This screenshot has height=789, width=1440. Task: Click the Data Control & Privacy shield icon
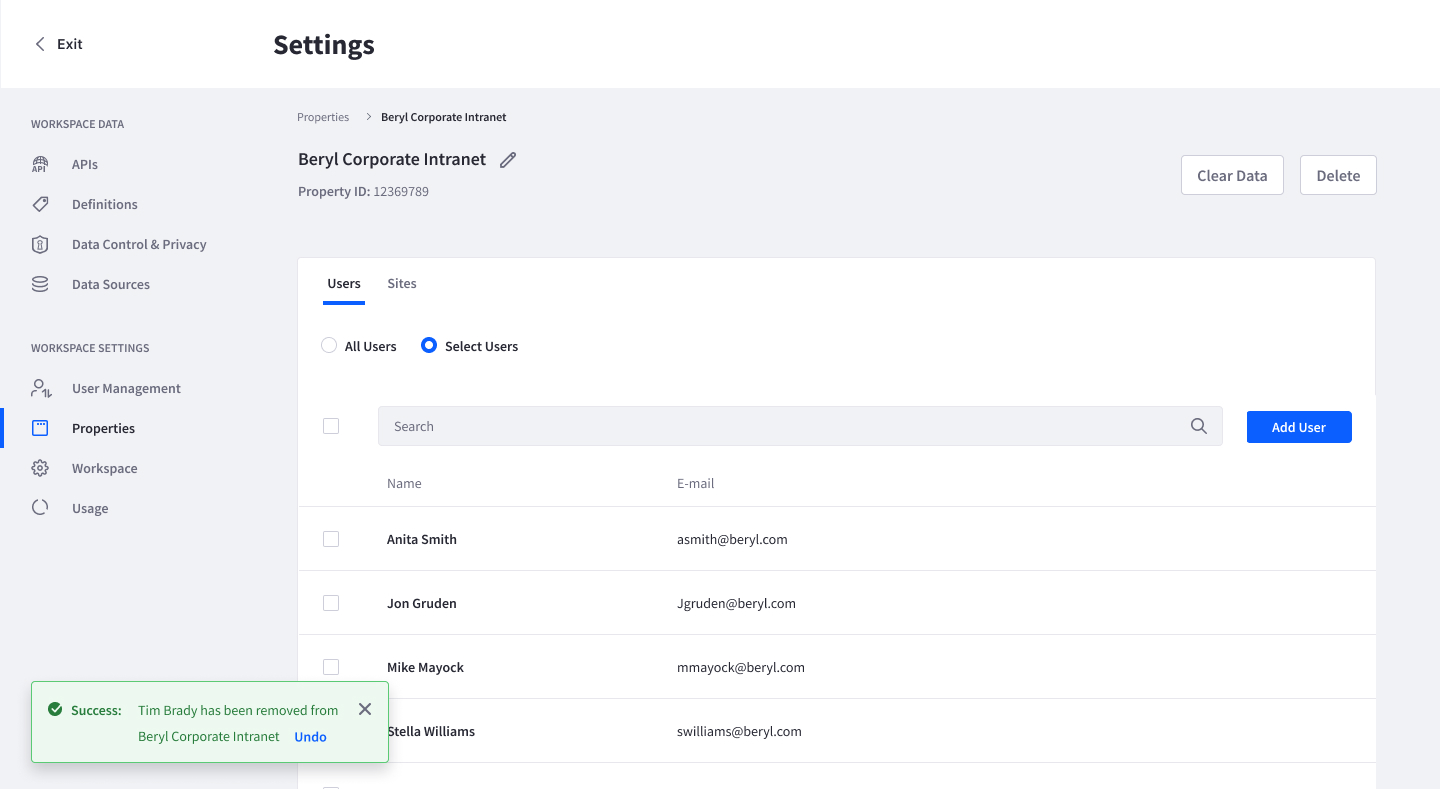[x=40, y=245]
